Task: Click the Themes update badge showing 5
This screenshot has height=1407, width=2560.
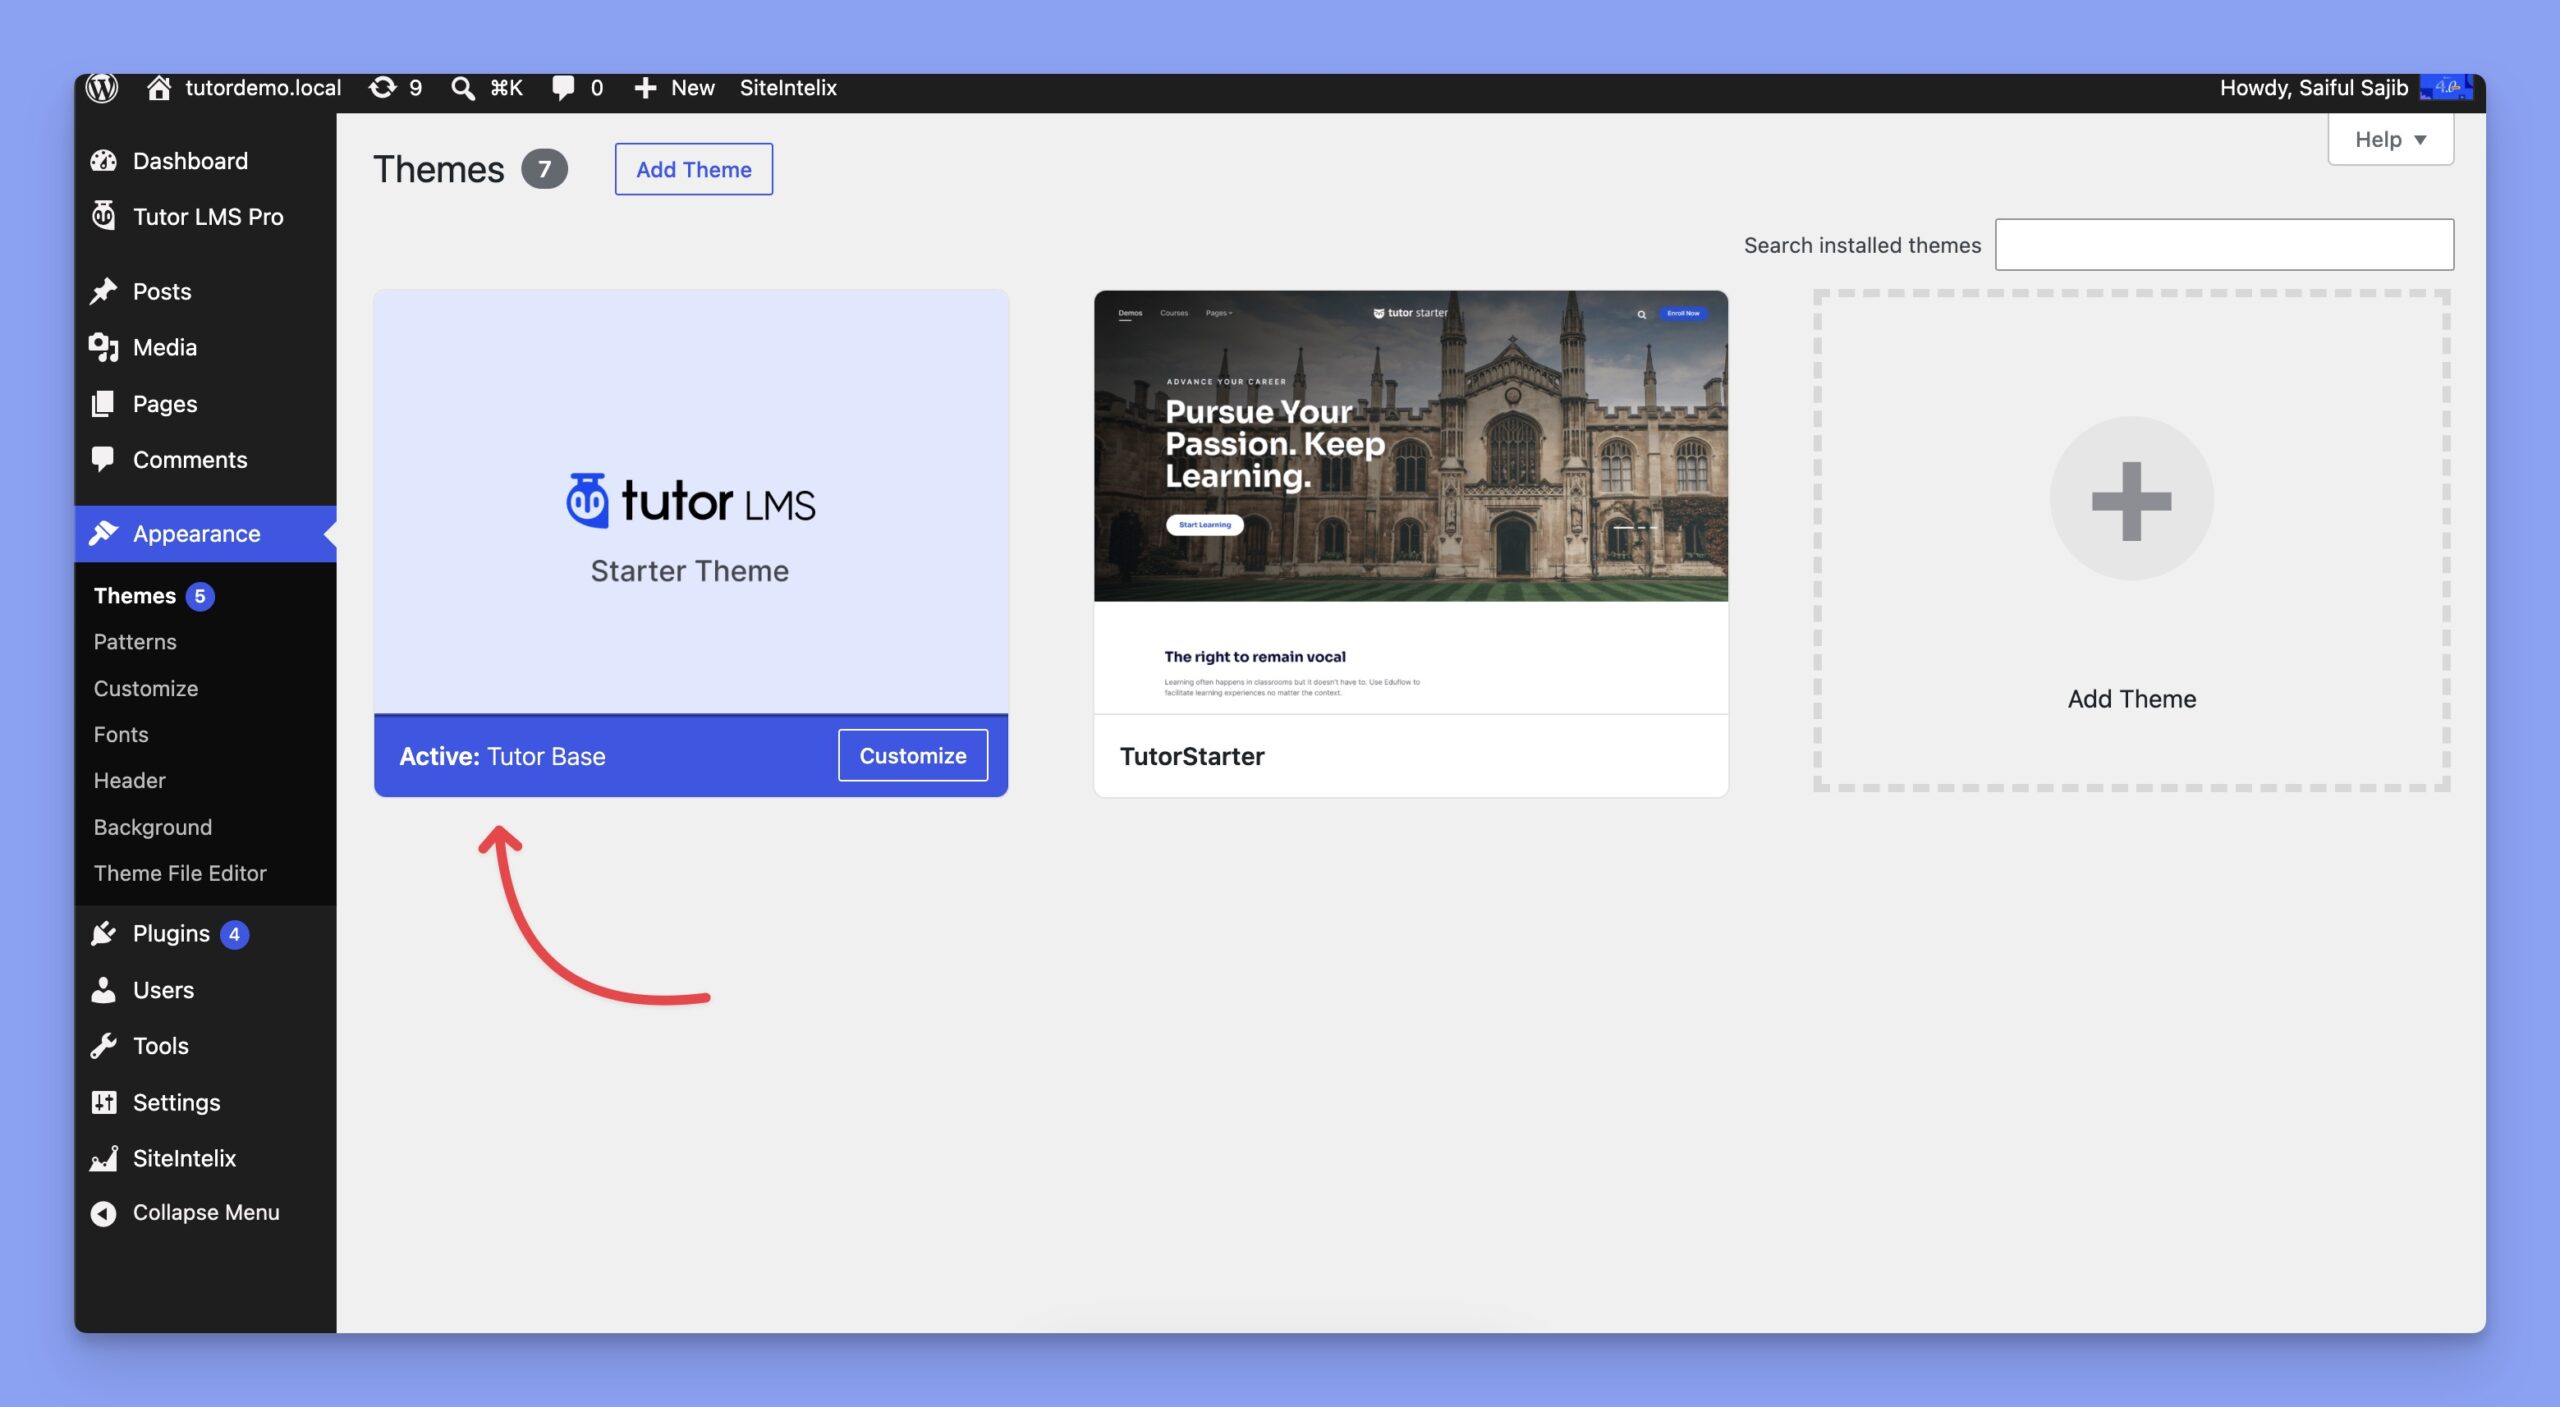Action: click(200, 596)
